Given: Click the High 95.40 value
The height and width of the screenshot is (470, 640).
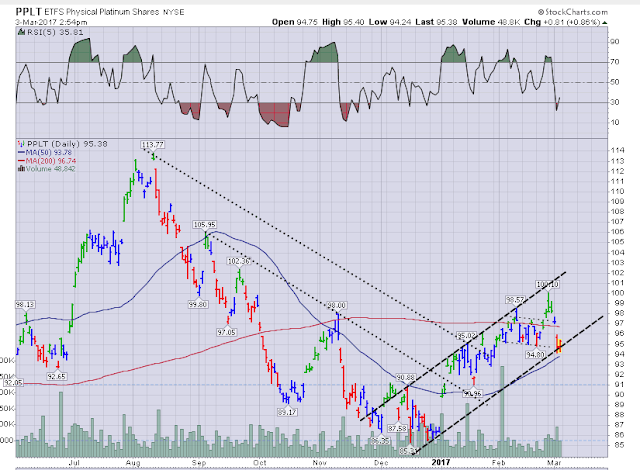Looking at the screenshot, I should pos(343,22).
